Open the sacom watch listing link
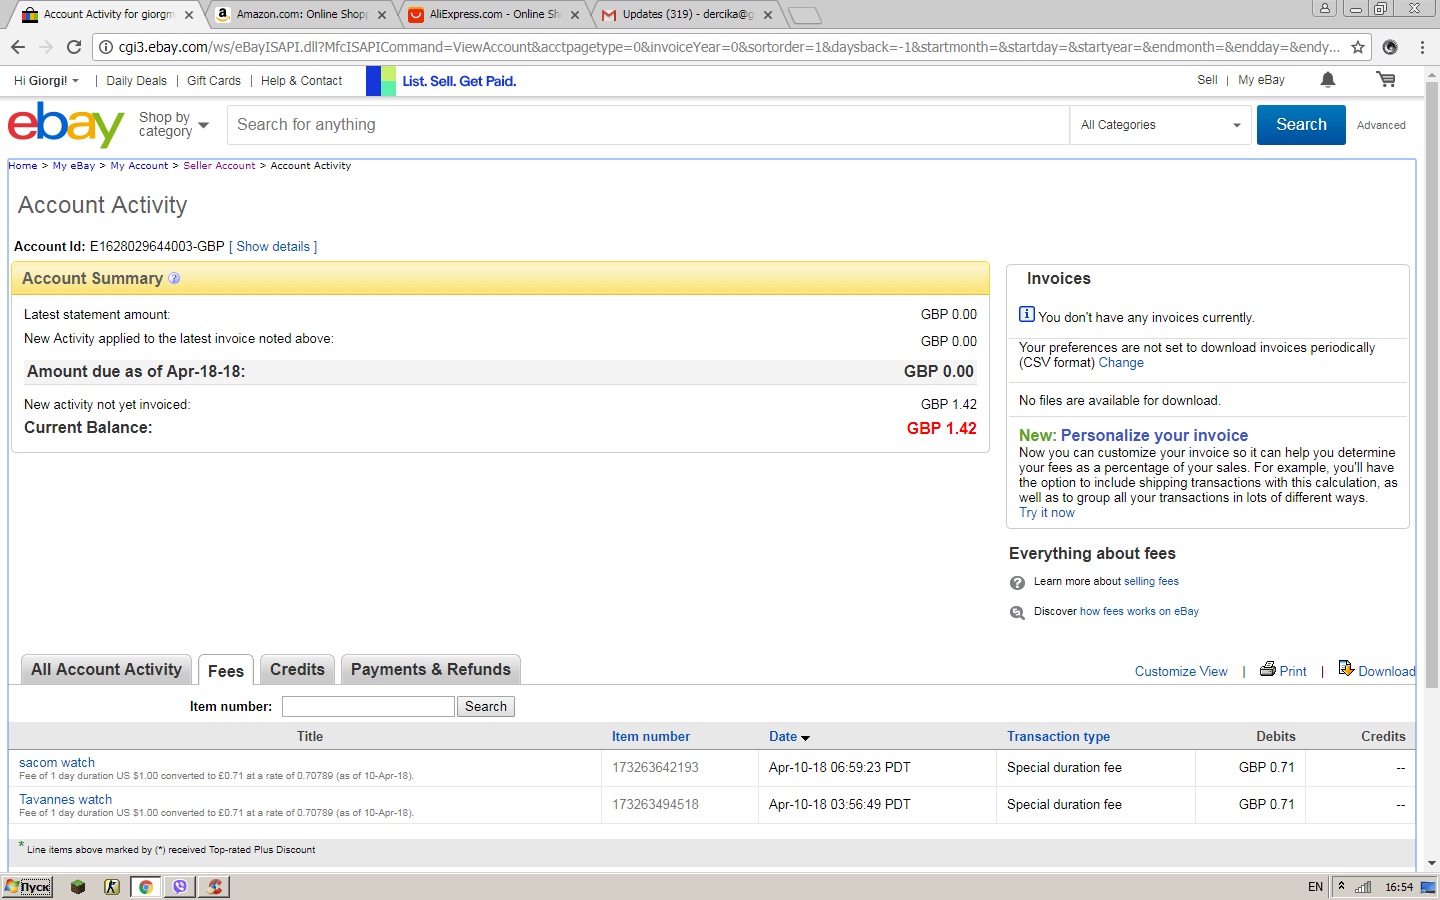1440x900 pixels. pyautogui.click(x=57, y=763)
